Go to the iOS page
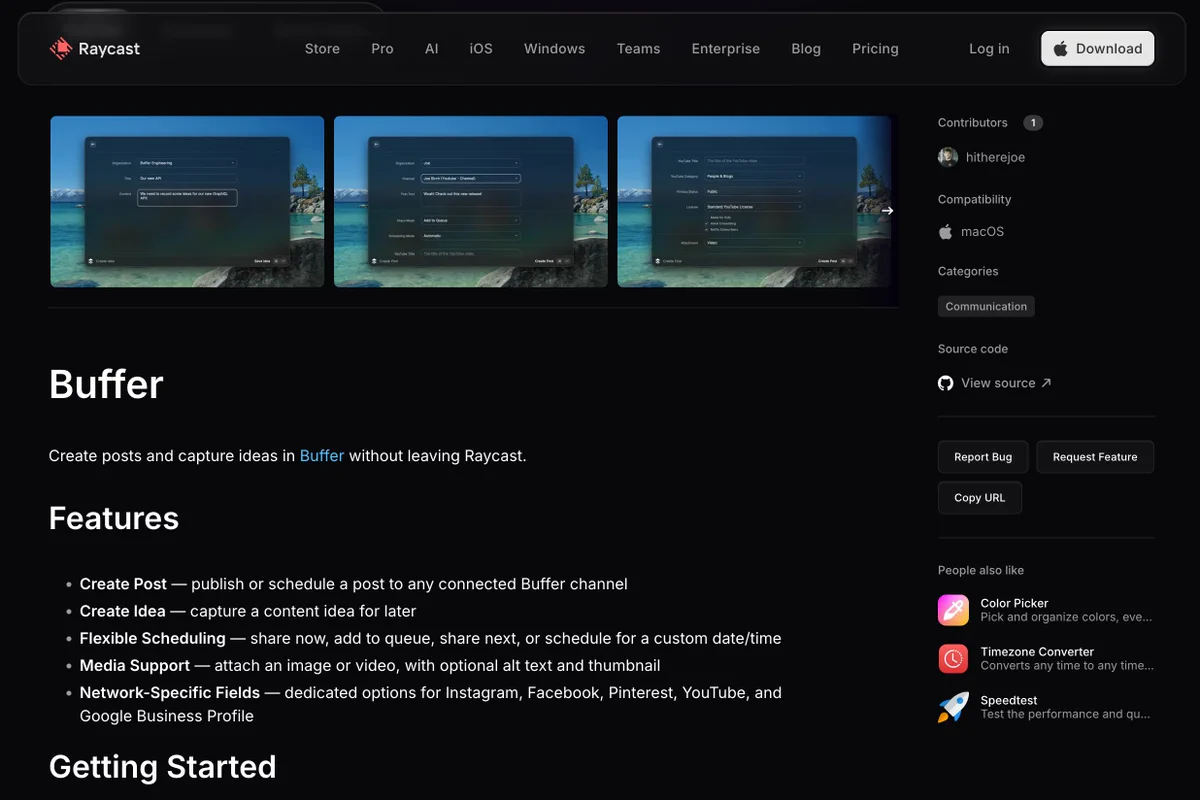 481,48
